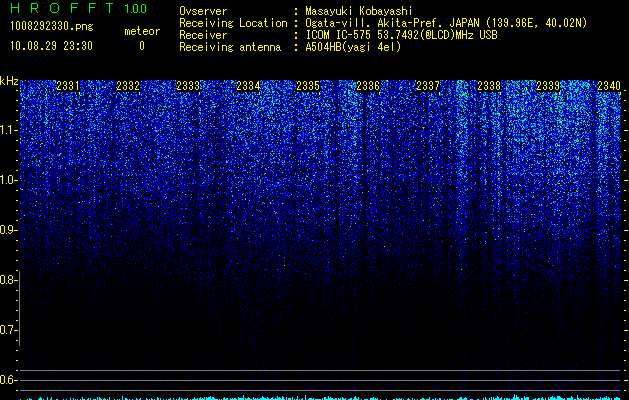
Task: Select the A504HB(yagi 4el) antenna text
Action: pos(353,47)
